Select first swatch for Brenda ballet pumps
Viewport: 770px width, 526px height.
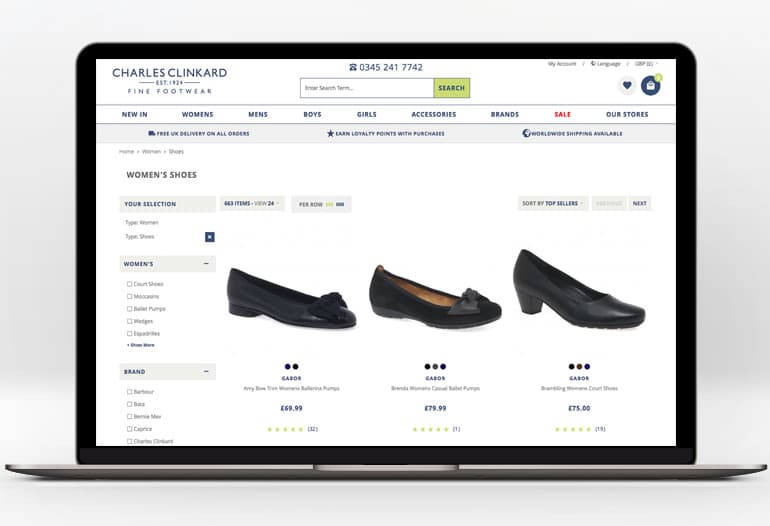(x=427, y=366)
